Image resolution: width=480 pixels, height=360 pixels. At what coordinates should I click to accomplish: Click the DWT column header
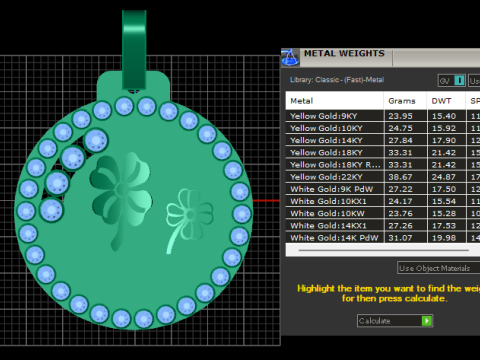coord(446,101)
